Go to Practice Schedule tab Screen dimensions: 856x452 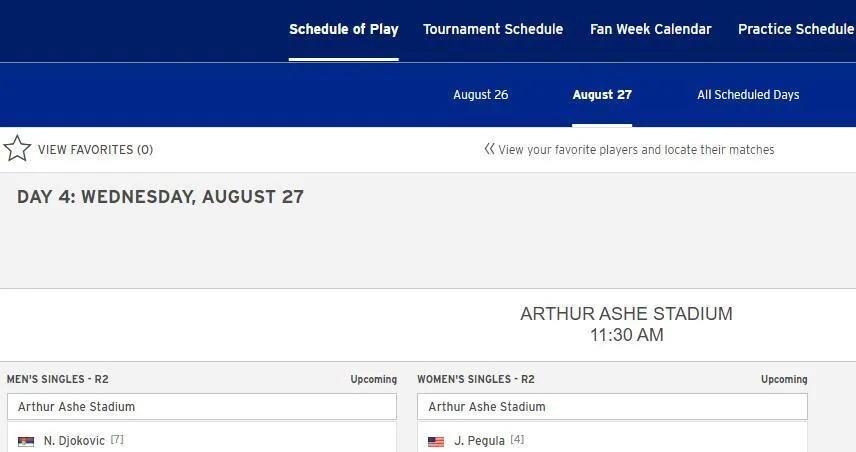(x=795, y=29)
